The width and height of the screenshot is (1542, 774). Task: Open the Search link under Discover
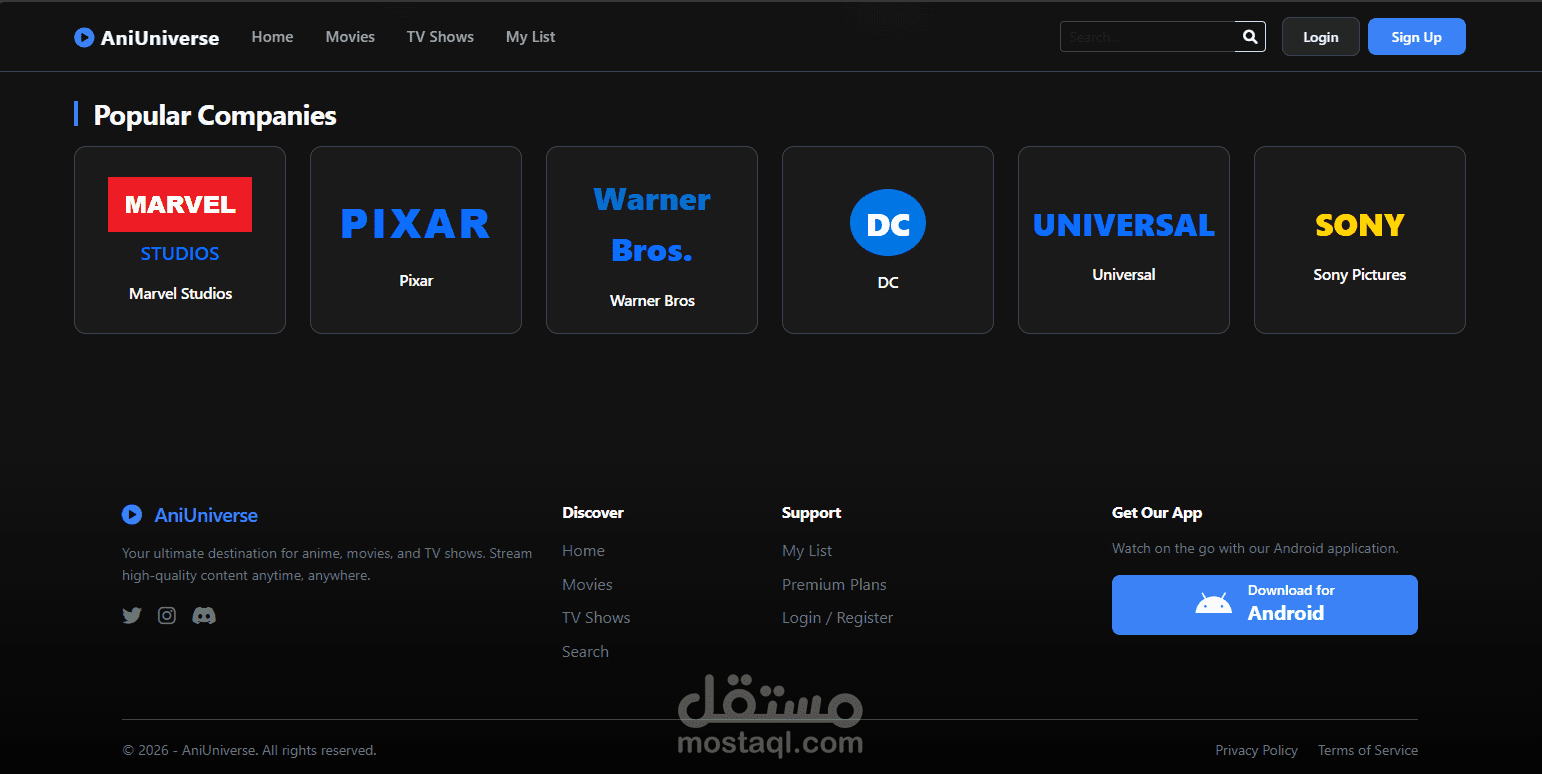tap(585, 652)
